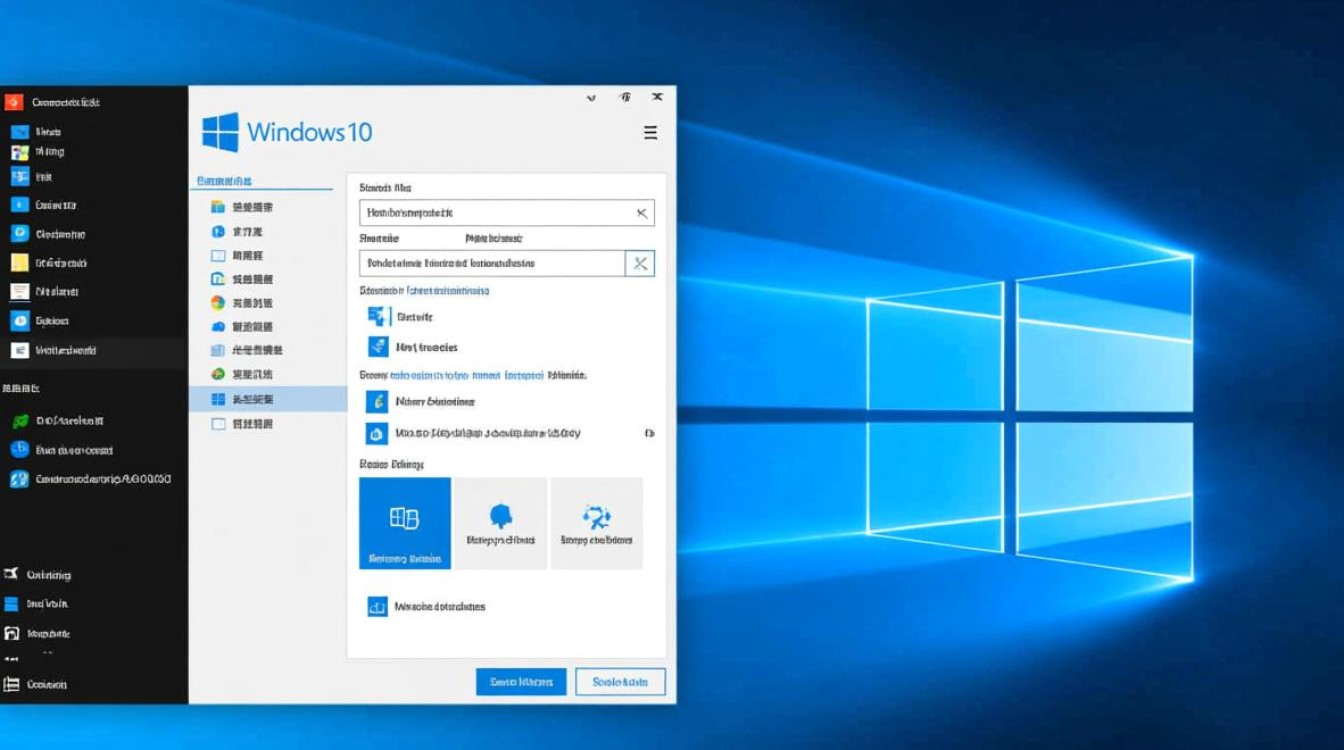Tick the empty square ending the navigation list

click(218, 424)
